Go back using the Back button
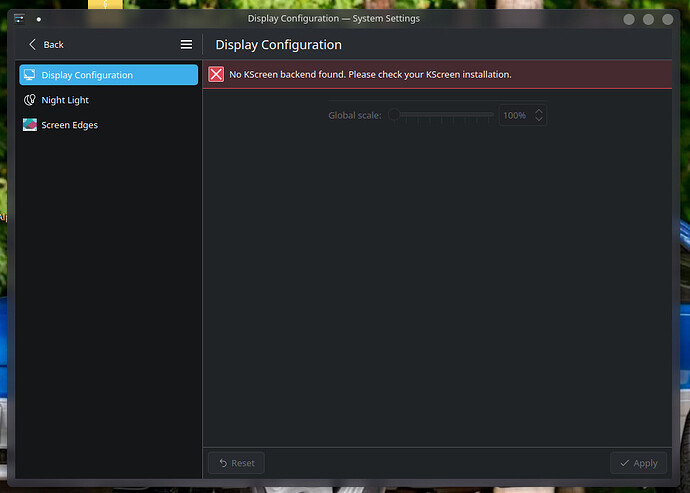This screenshot has width=690, height=493. [46, 44]
